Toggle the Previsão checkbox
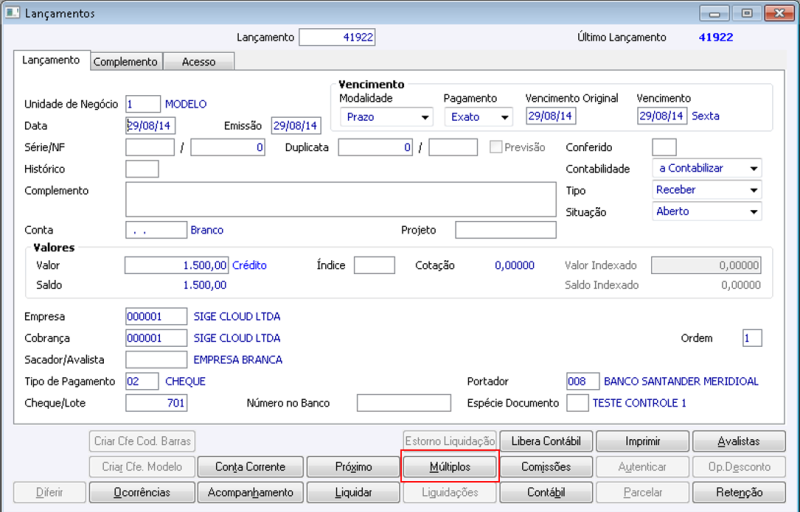 coord(495,147)
